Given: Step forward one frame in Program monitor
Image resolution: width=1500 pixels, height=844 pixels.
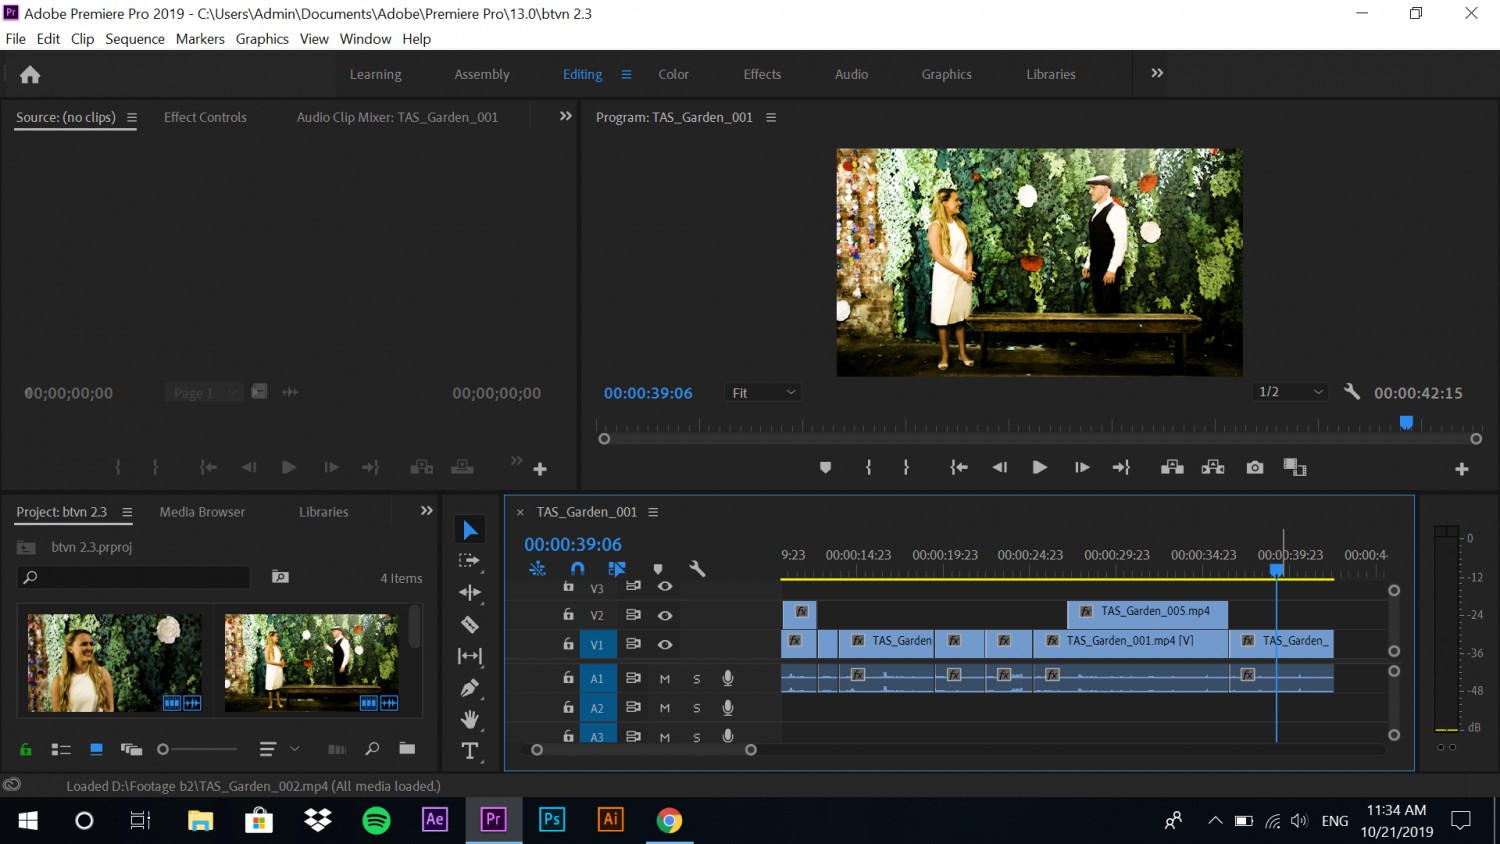Looking at the screenshot, I should pyautogui.click(x=1082, y=467).
